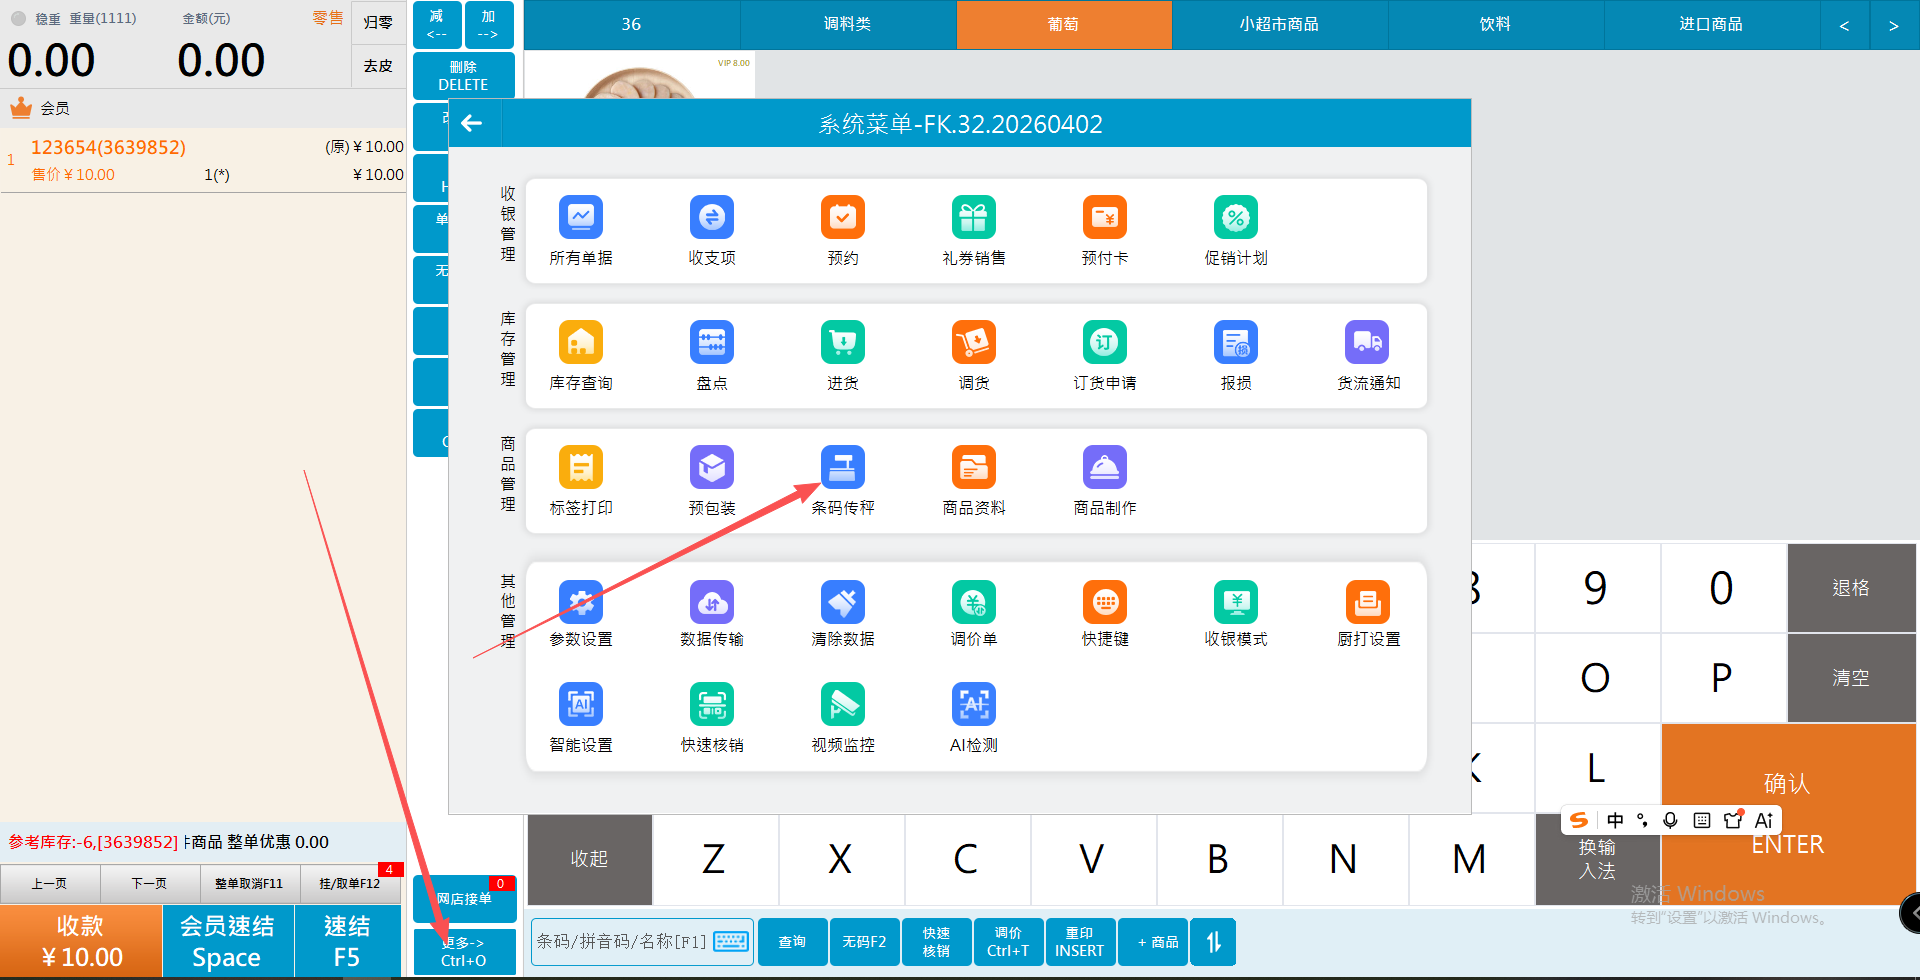The image size is (1920, 980).
Task: Switch Sogou input mode 中 indicator
Action: [x=1615, y=821]
